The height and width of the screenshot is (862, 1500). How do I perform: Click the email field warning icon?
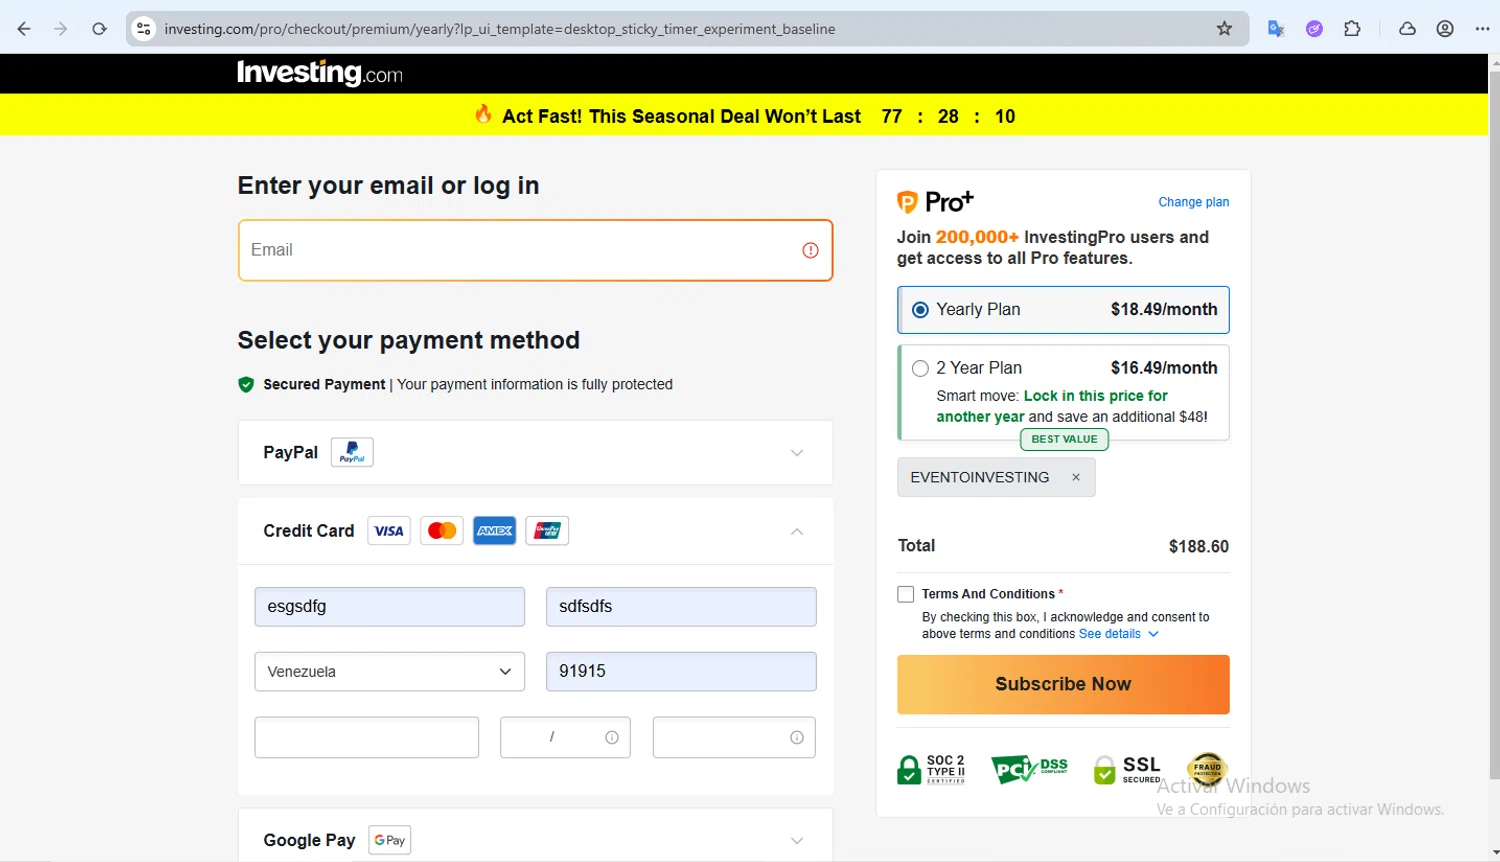point(810,250)
